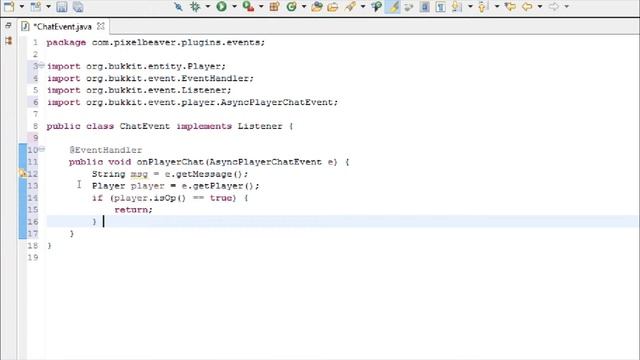Click the Run External Tools icon
Screen dimensions: 640x360
pos(248,7)
